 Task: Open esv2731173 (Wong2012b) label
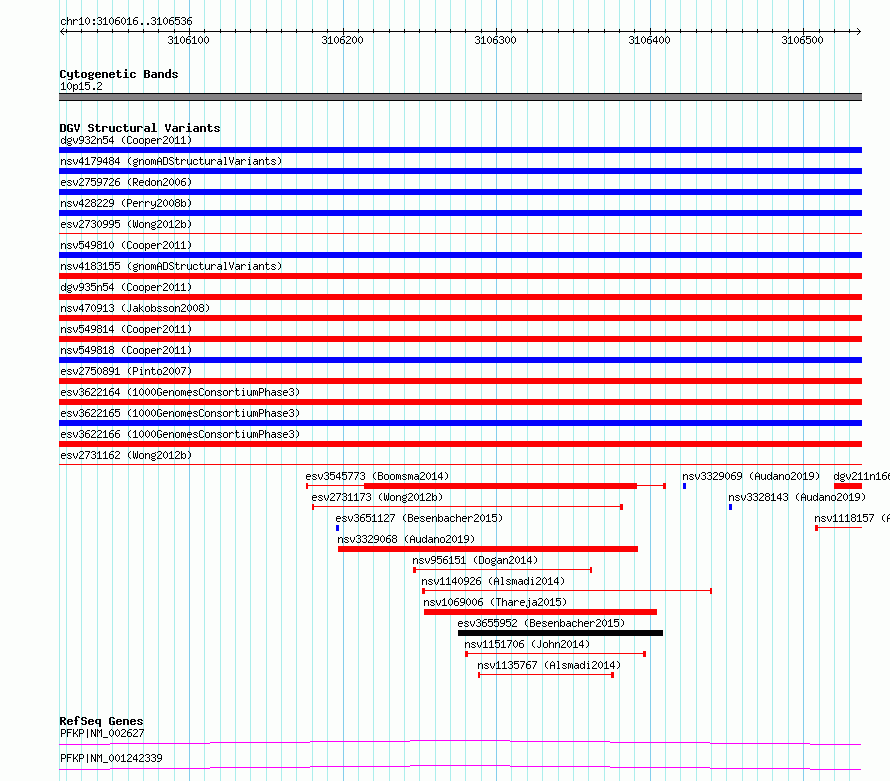coord(377,497)
